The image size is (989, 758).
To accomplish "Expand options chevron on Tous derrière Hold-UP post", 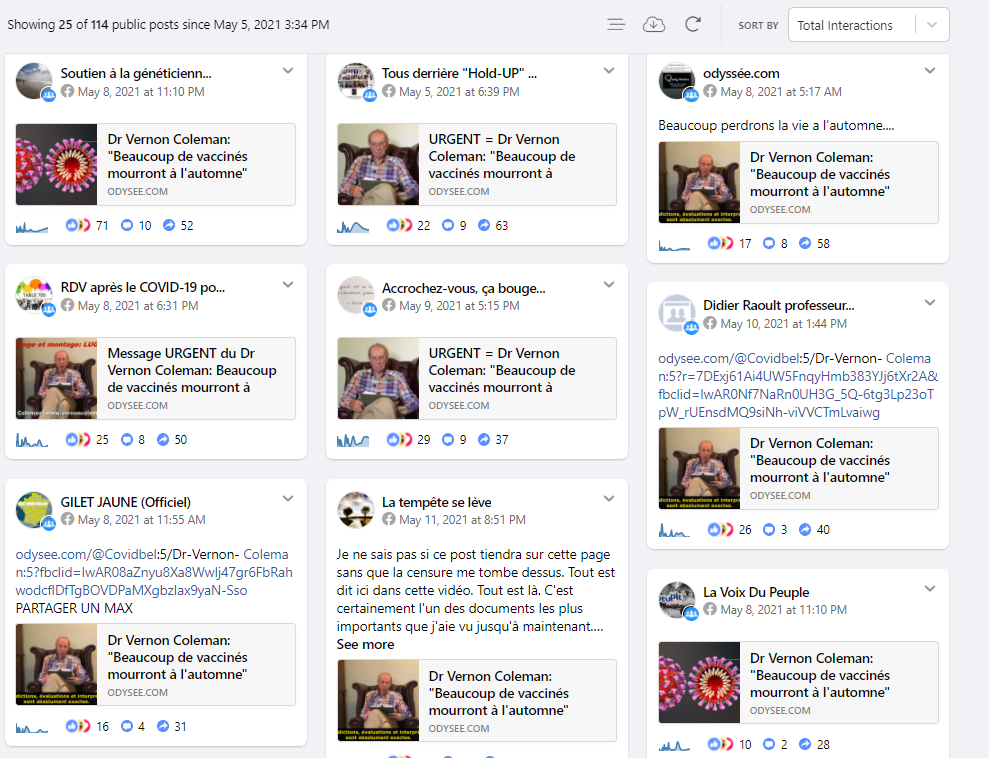I will coord(609,71).
